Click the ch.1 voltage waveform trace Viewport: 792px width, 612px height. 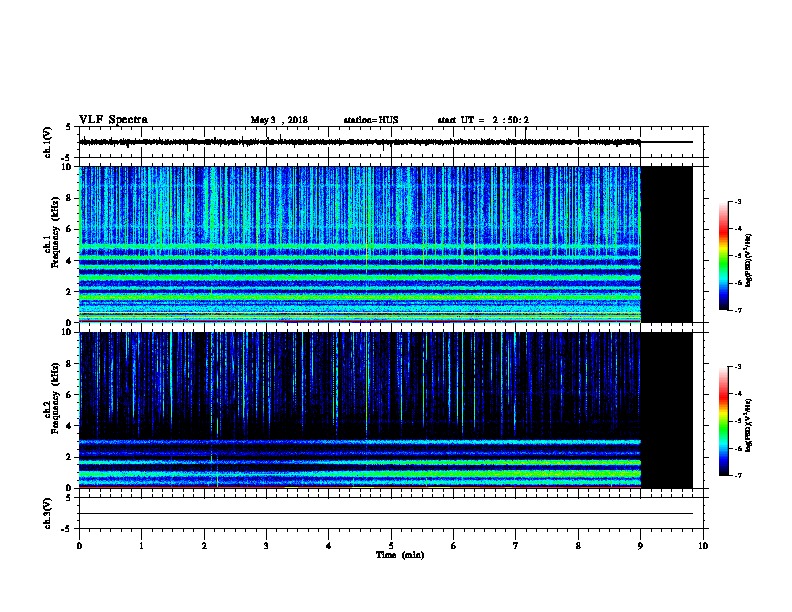(x=385, y=142)
